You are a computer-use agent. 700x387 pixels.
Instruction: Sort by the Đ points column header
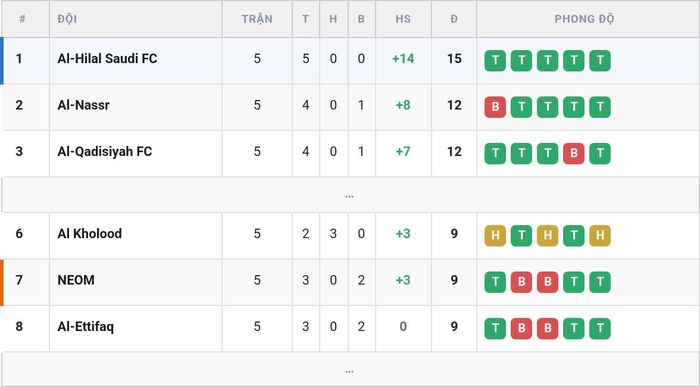click(x=454, y=19)
